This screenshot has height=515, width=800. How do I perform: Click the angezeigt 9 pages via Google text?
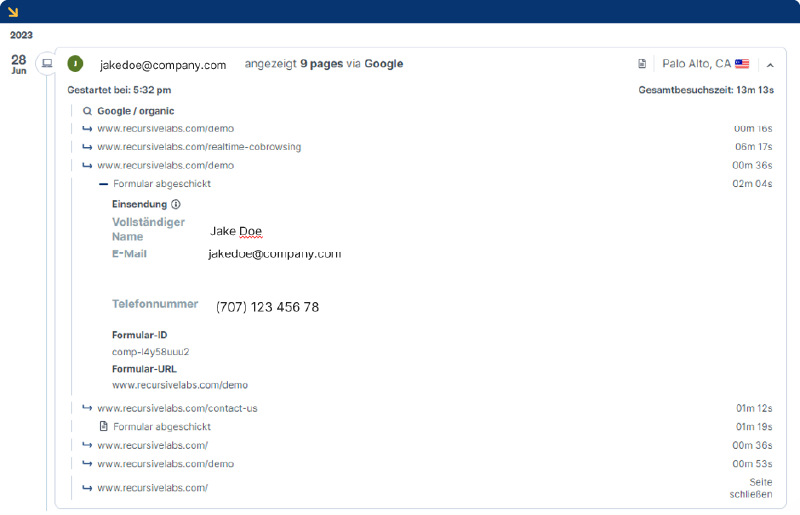click(x=324, y=64)
